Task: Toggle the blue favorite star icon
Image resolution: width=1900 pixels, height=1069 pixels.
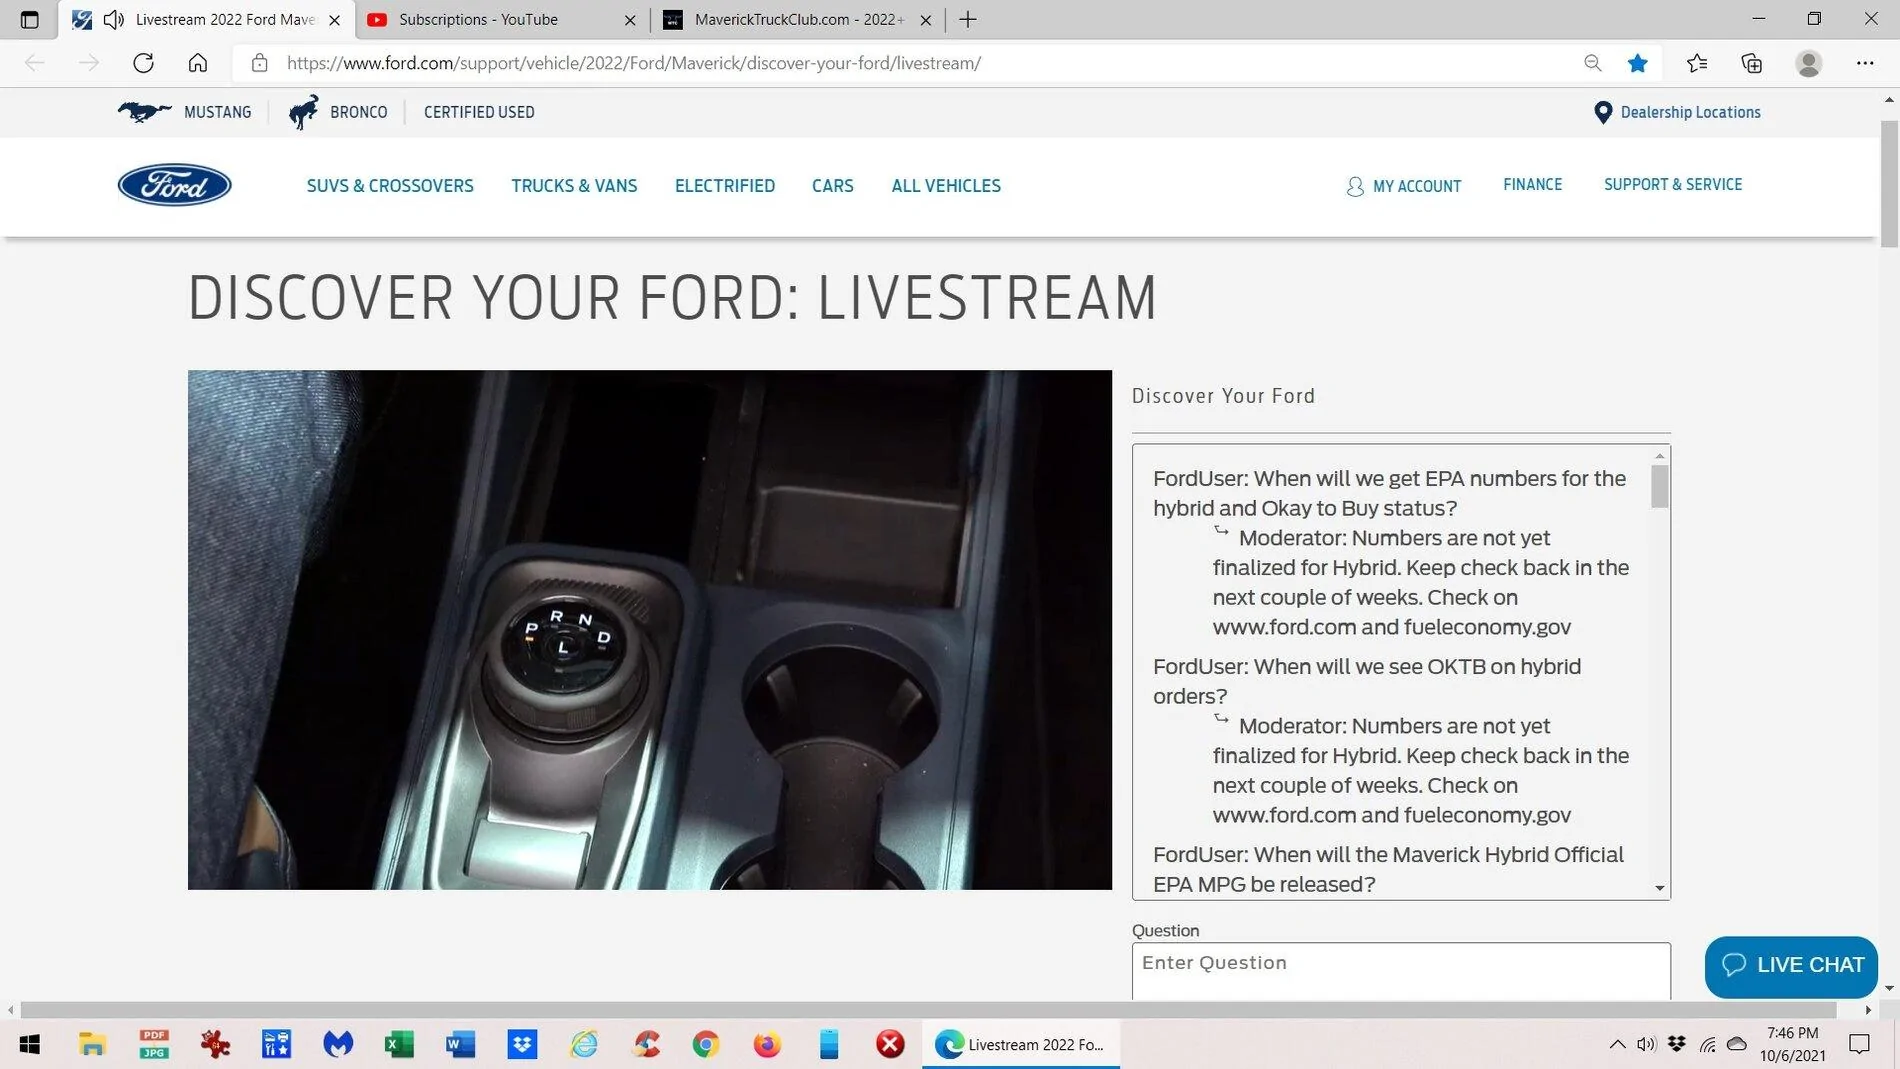Action: 1637,63
